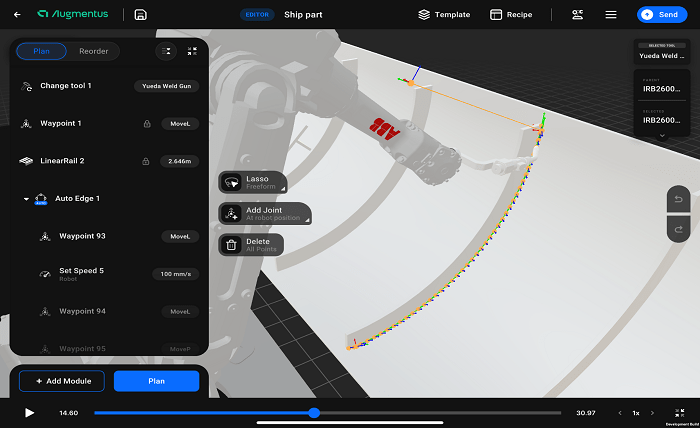Open the Recipe menu
The height and width of the screenshot is (428, 700).
[511, 15]
